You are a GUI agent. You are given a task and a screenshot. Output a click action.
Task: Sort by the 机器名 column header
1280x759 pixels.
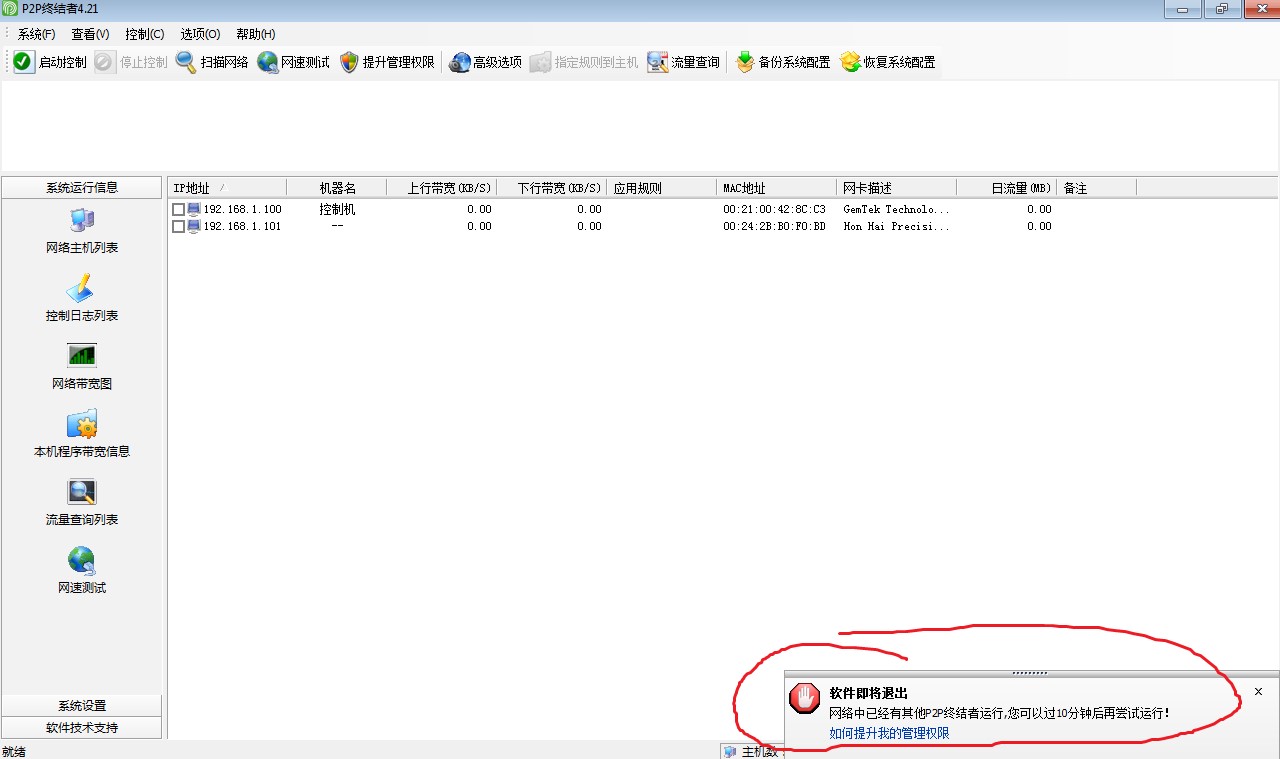(337, 188)
